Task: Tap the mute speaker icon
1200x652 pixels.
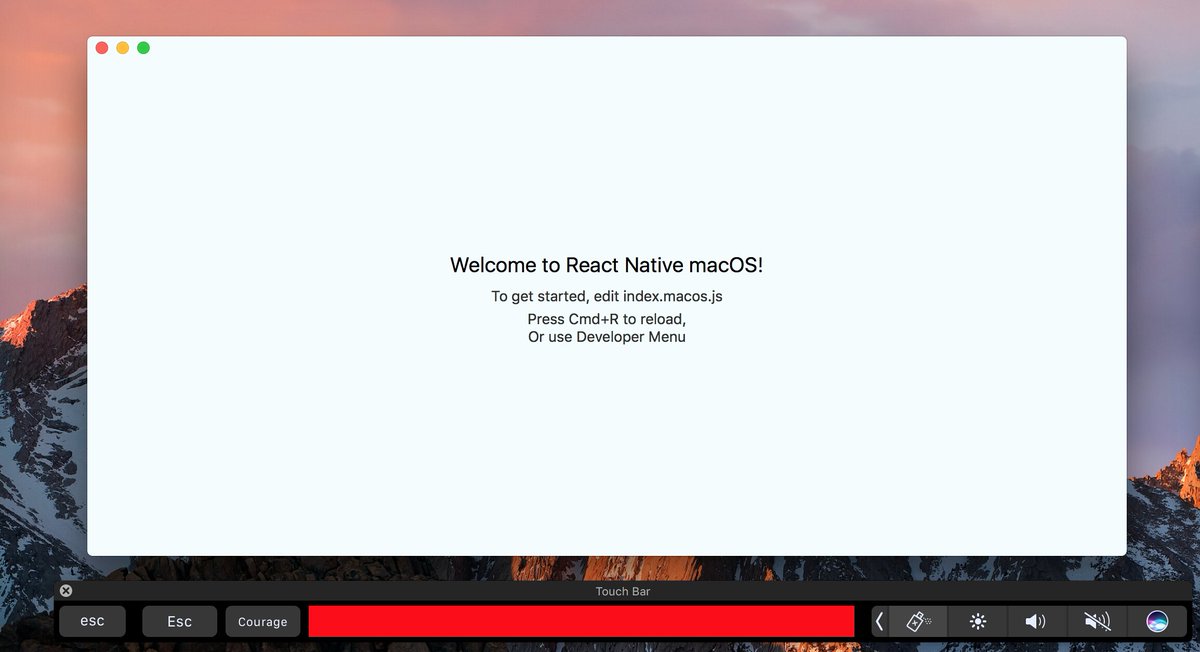Action: (1097, 621)
